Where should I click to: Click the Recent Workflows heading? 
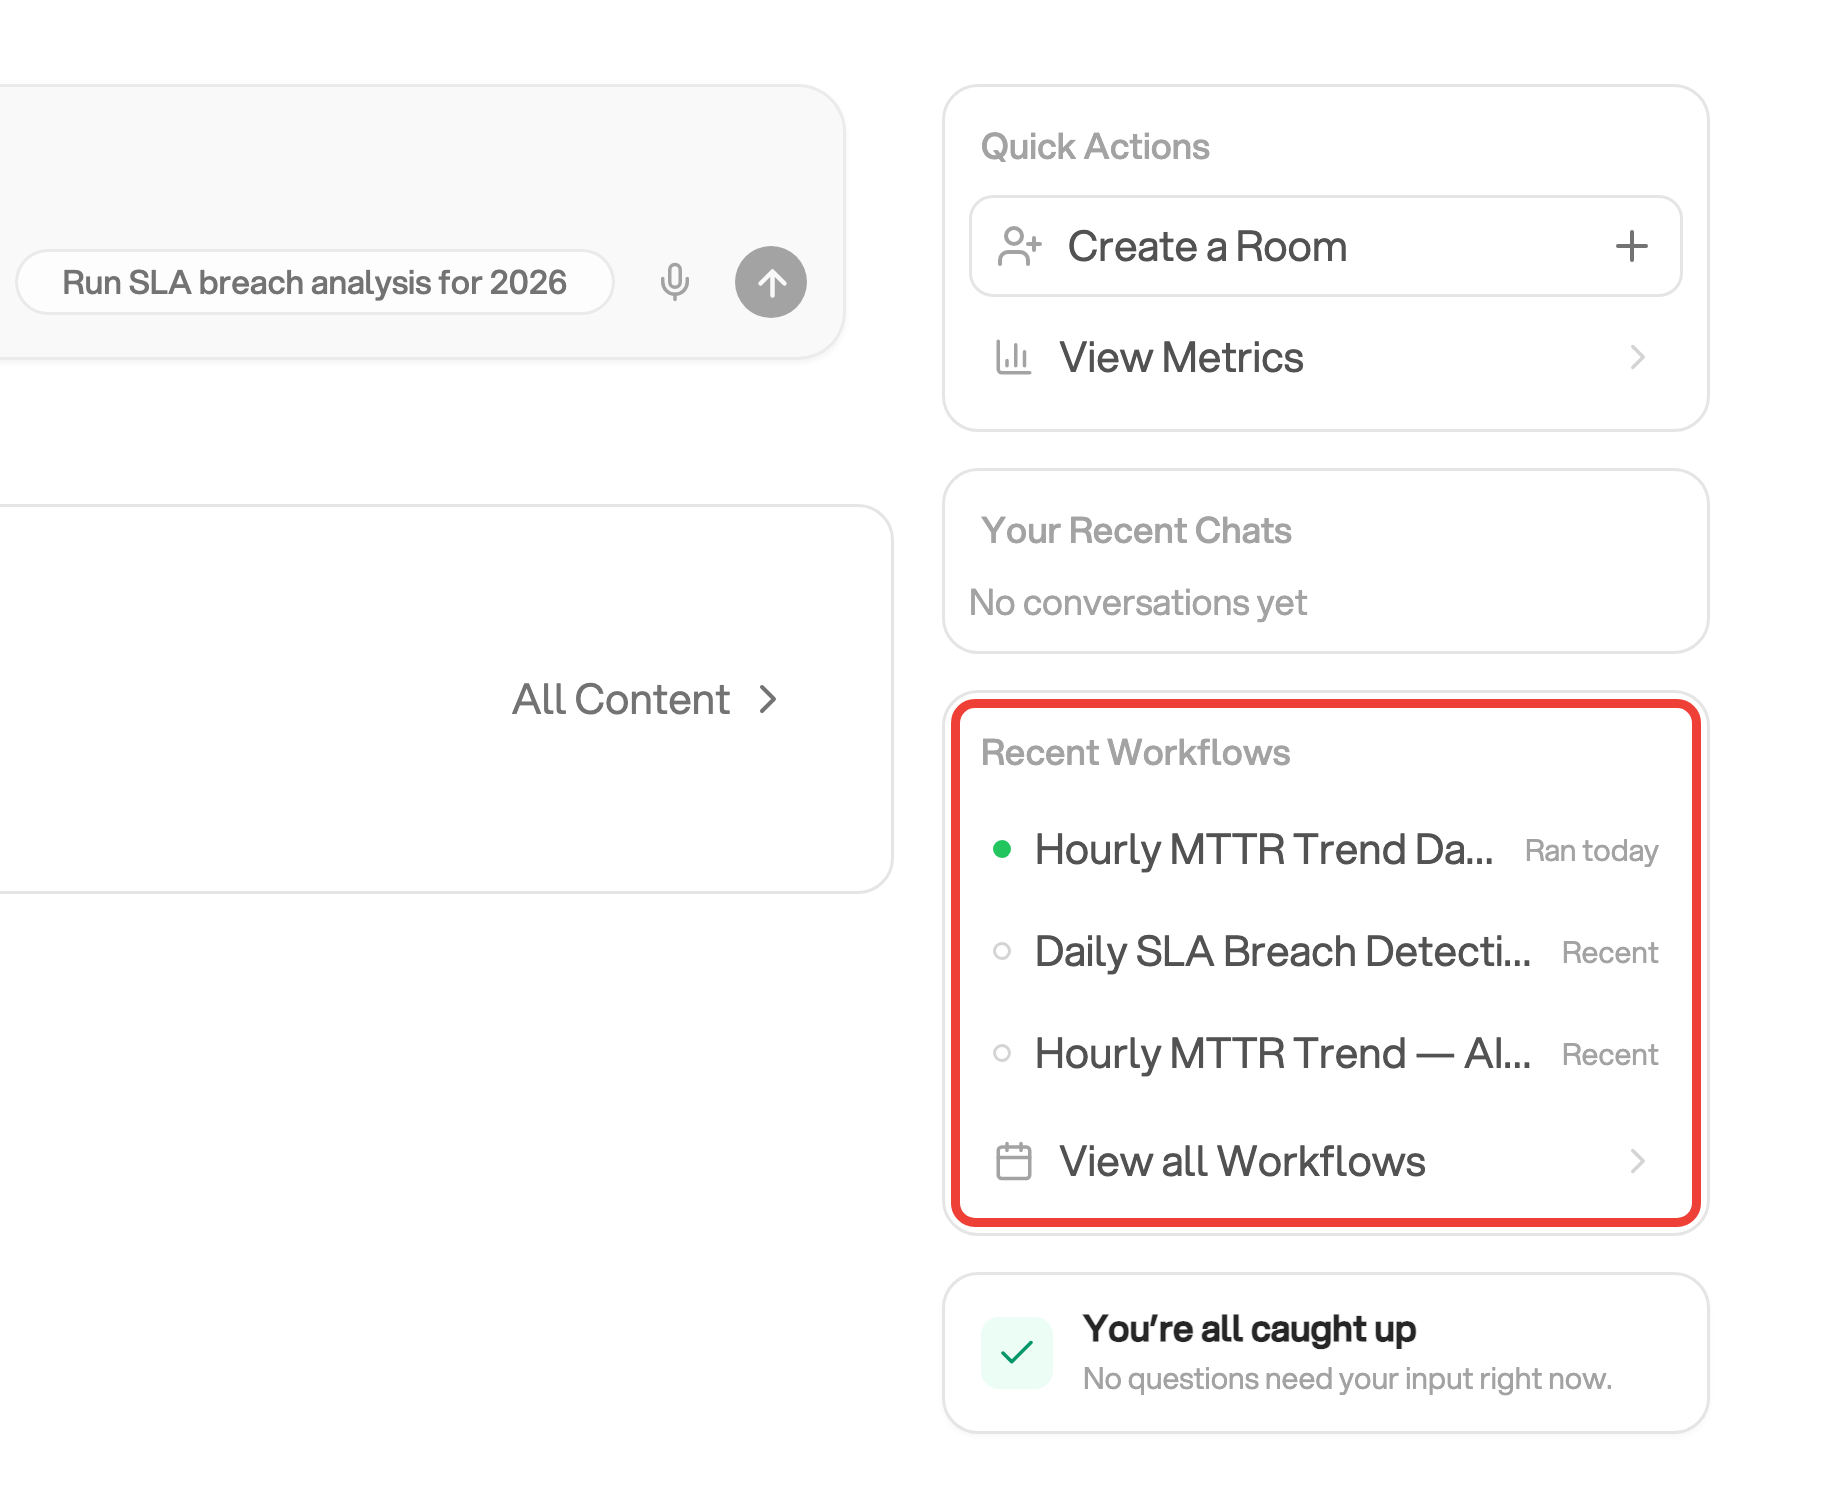[1135, 752]
